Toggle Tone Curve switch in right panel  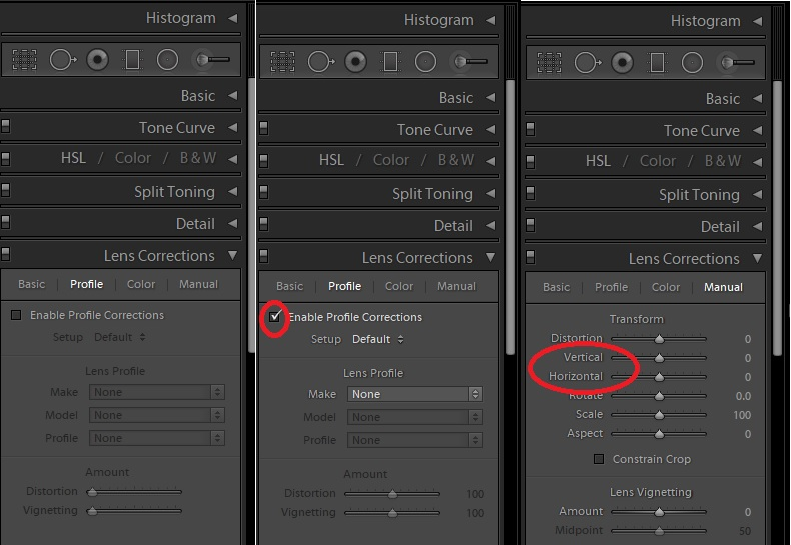pyautogui.click(x=530, y=129)
